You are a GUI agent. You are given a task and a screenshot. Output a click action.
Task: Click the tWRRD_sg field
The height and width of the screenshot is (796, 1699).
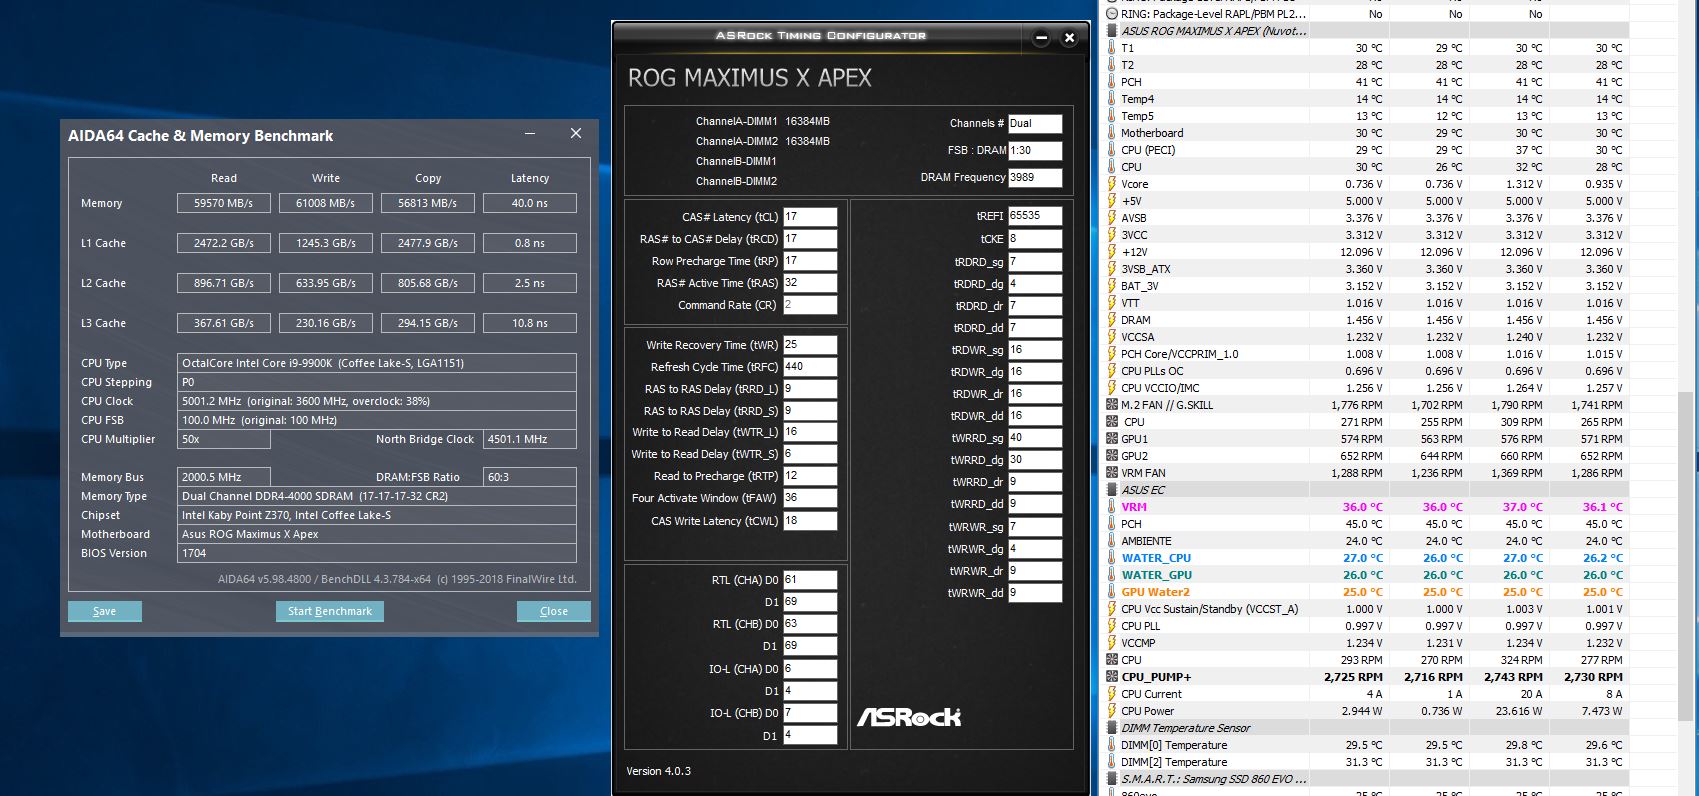pos(1035,438)
